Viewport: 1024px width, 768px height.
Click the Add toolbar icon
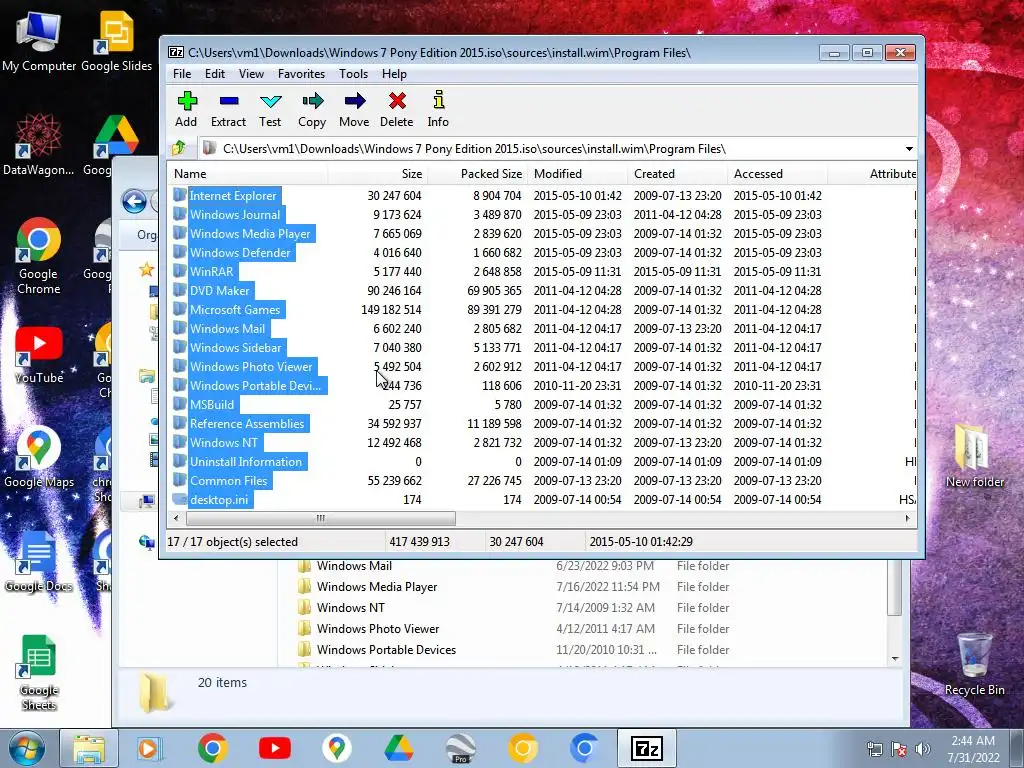[x=186, y=109]
